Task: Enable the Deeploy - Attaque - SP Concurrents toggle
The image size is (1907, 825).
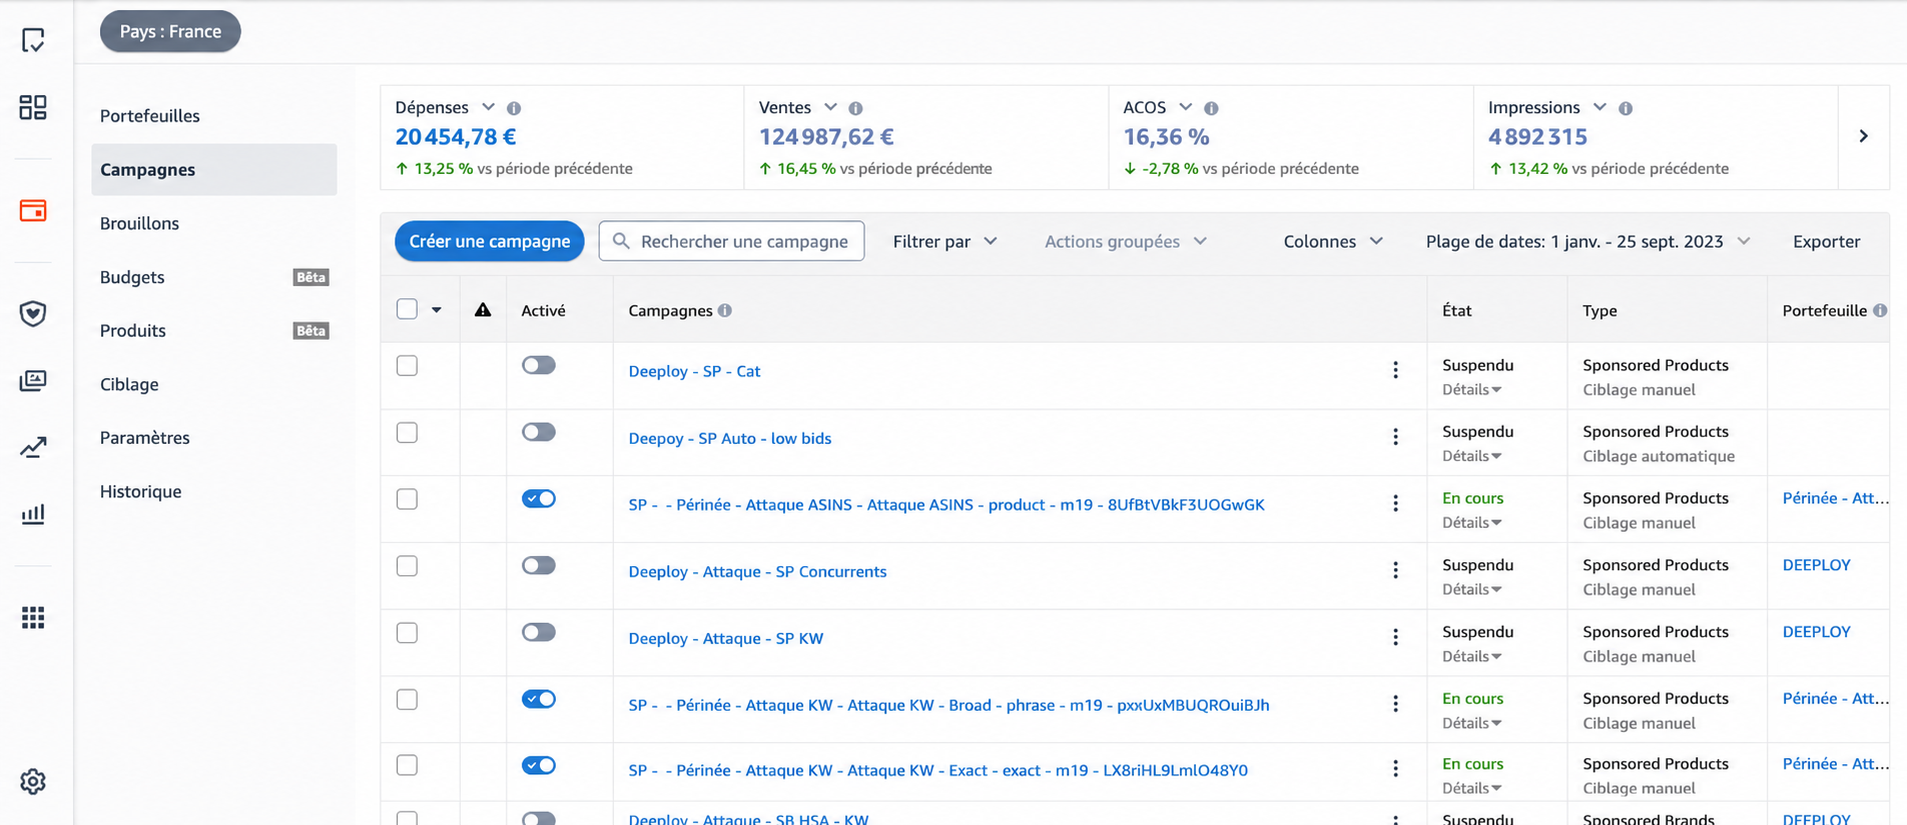Action: click(x=539, y=565)
